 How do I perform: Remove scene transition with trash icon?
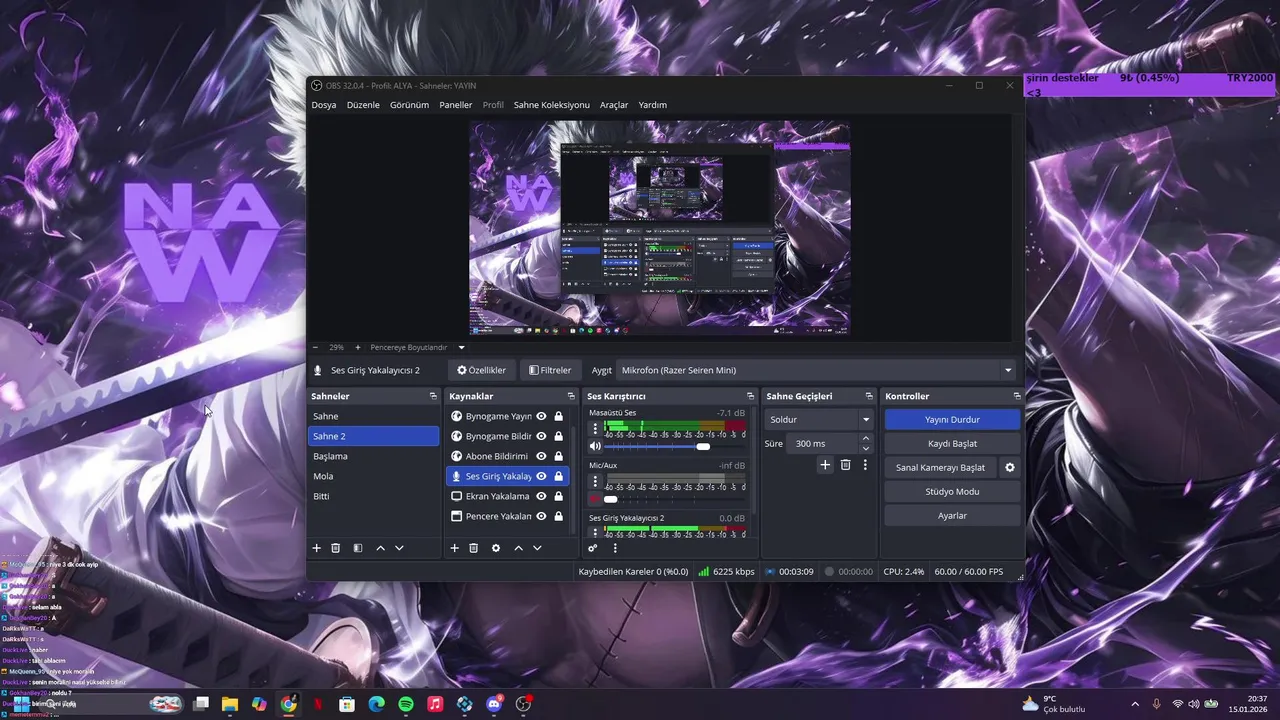point(845,465)
